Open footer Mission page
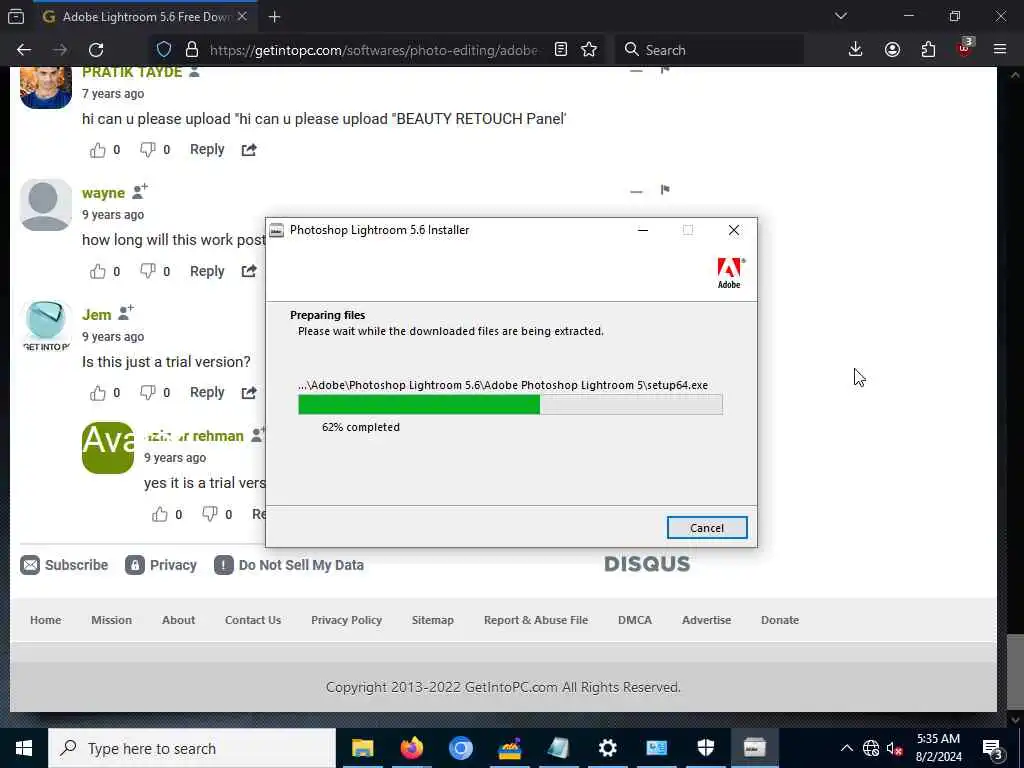The width and height of the screenshot is (1024, 768). (x=112, y=620)
